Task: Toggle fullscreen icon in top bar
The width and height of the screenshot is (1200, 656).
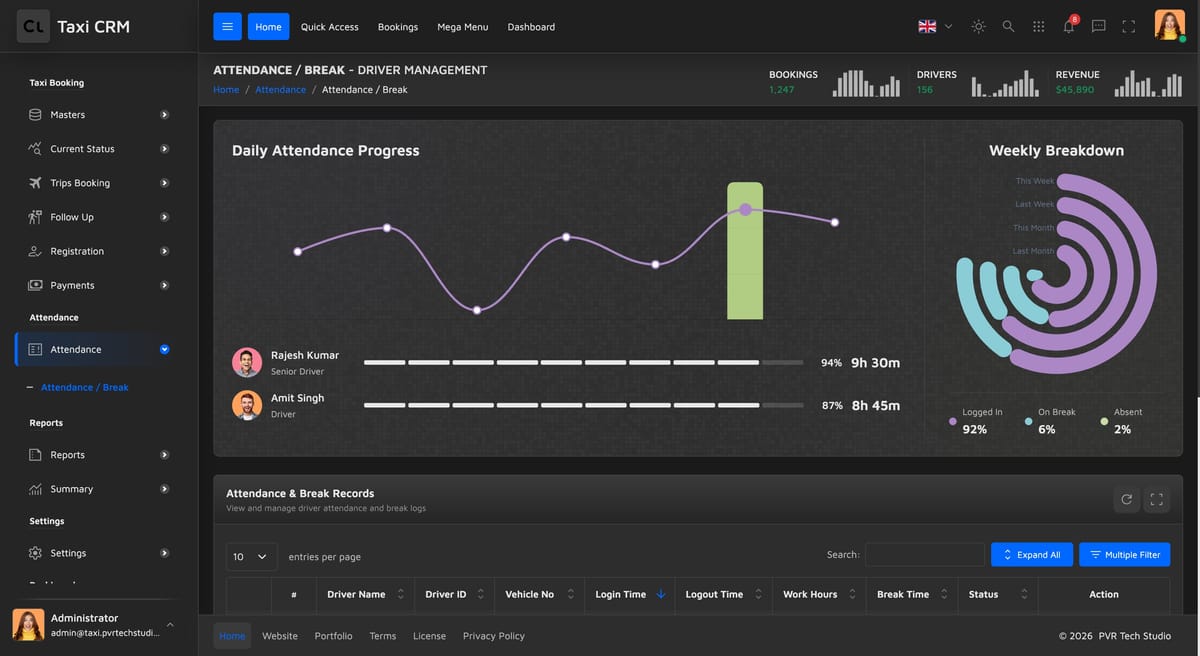Action: click(x=1128, y=27)
